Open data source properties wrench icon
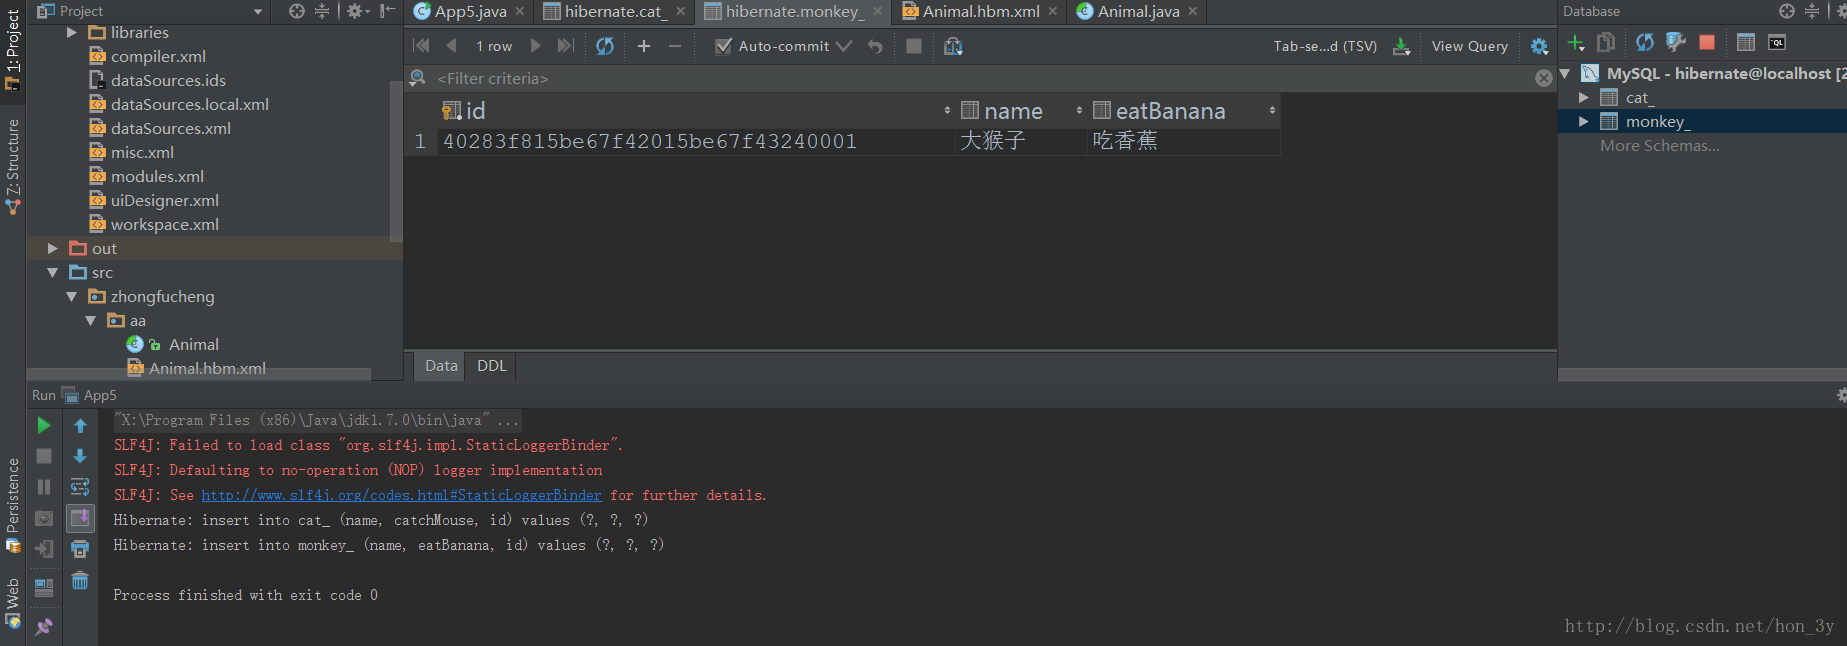The height and width of the screenshot is (646, 1847). (x=1676, y=43)
